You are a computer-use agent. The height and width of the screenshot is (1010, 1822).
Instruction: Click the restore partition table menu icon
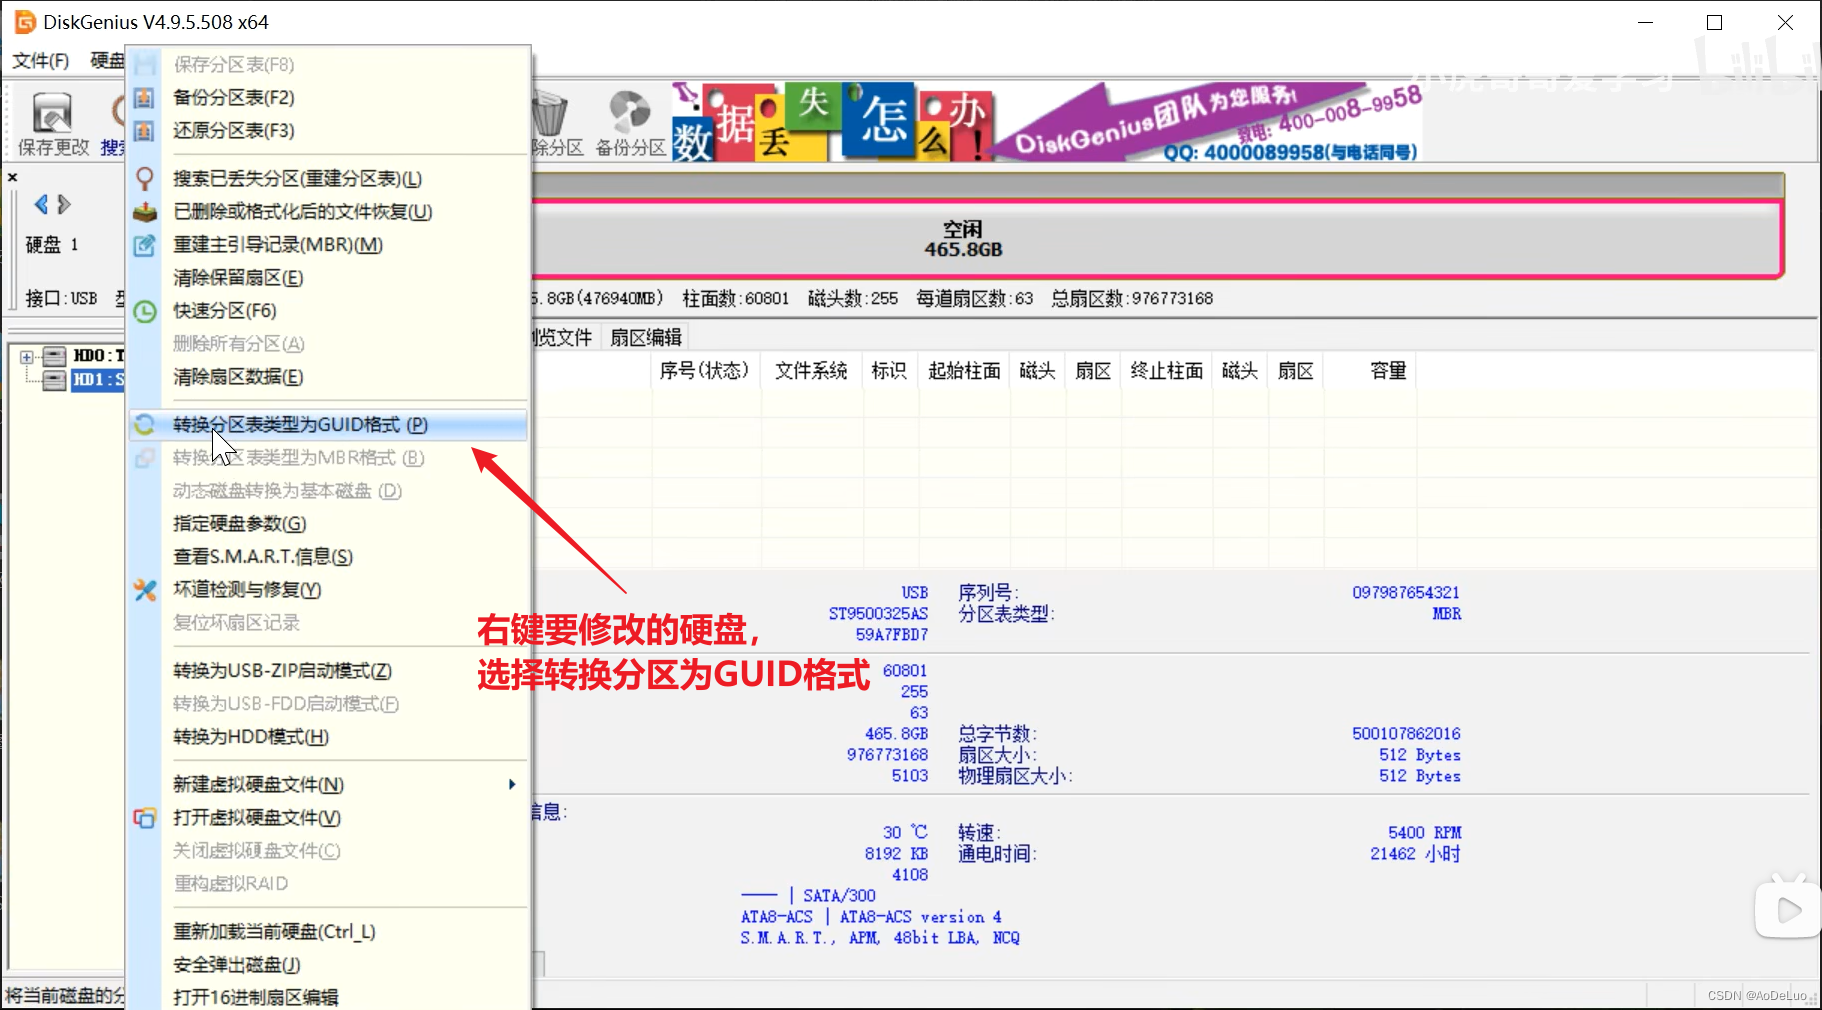[144, 130]
